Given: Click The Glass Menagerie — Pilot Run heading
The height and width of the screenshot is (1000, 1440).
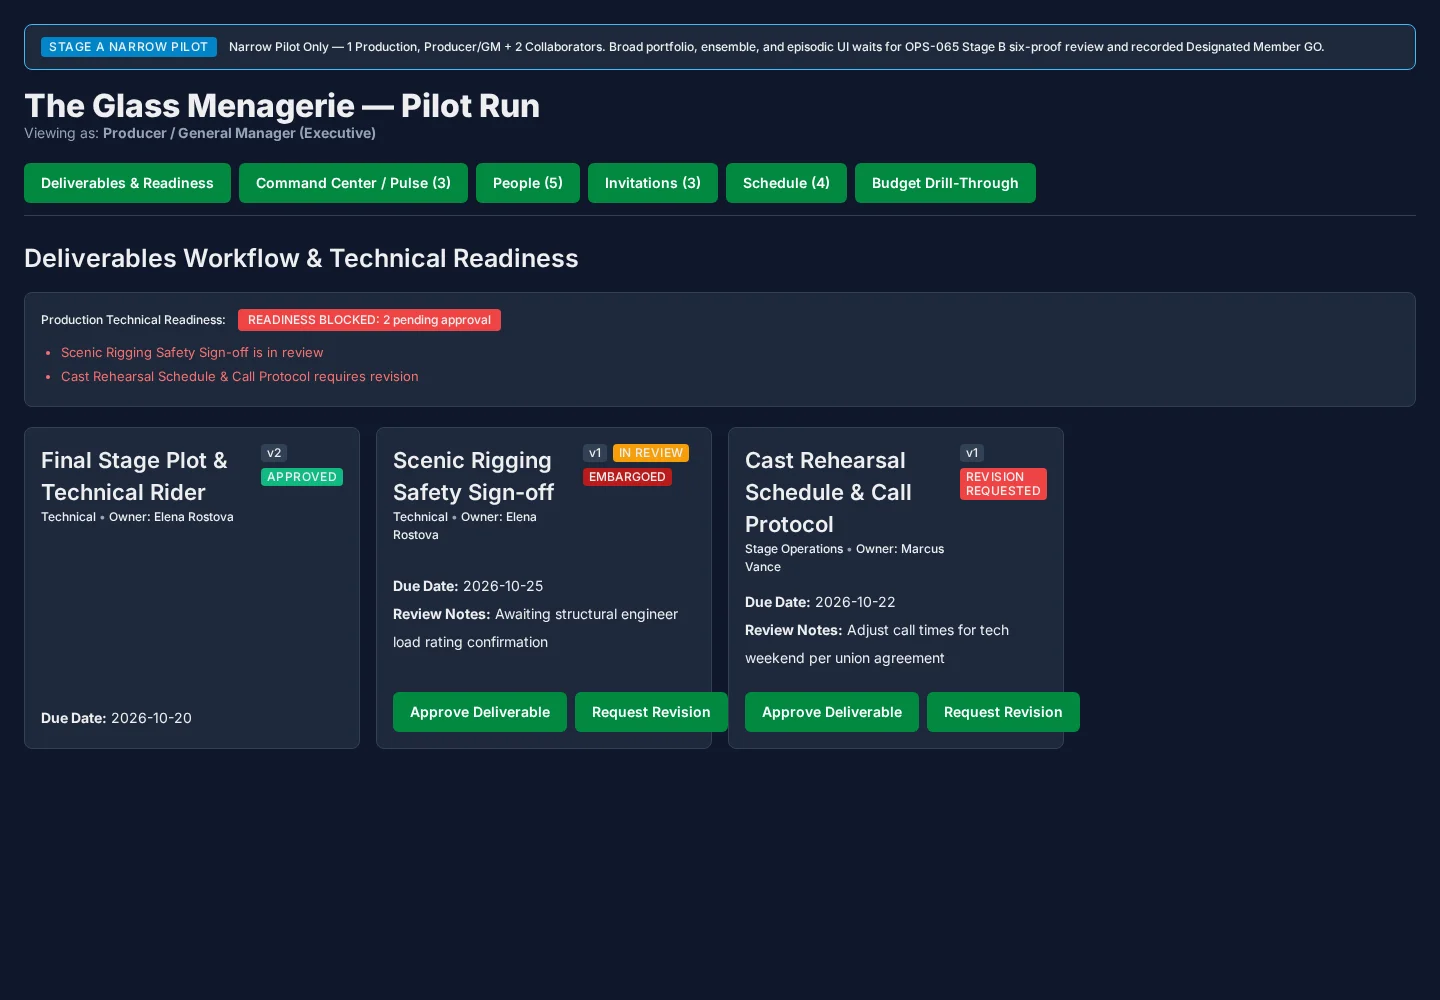Looking at the screenshot, I should pyautogui.click(x=282, y=106).
